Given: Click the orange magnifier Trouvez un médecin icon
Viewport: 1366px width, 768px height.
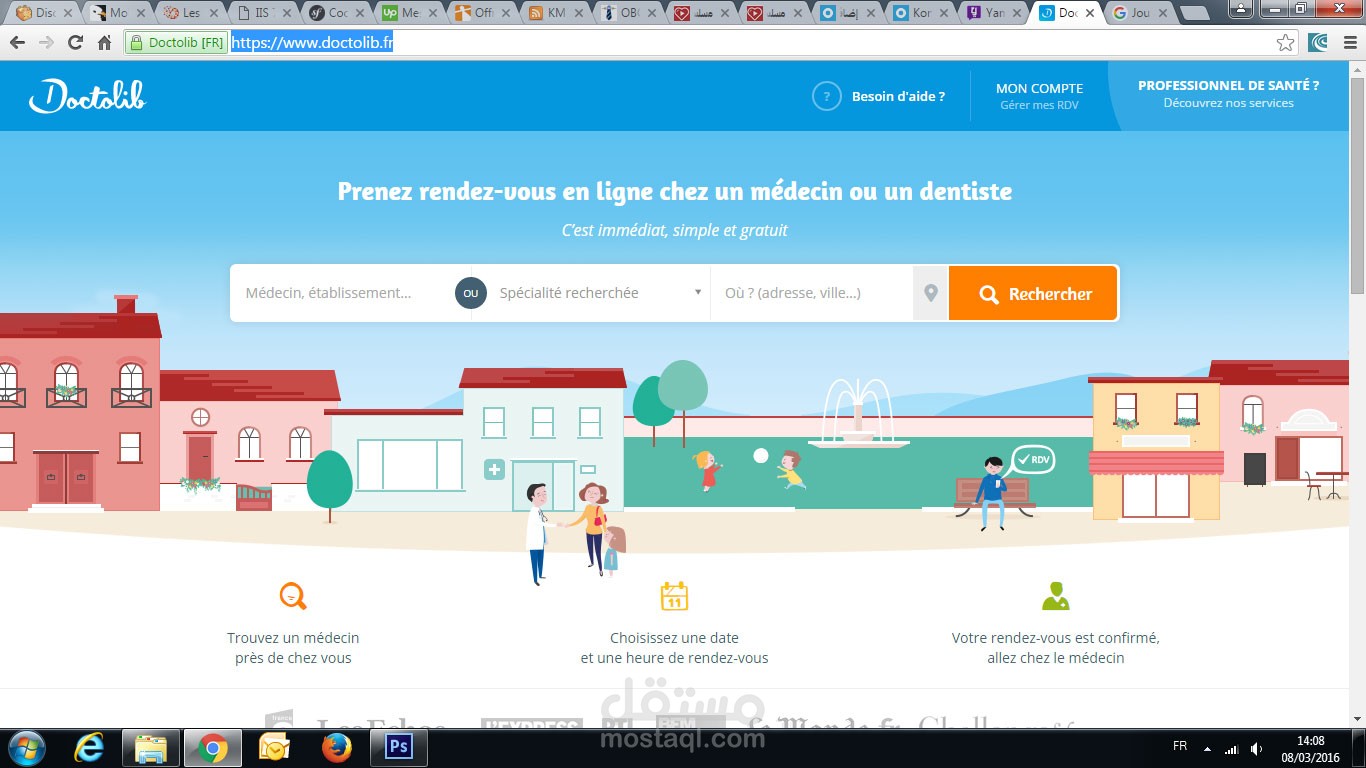Looking at the screenshot, I should coord(292,596).
